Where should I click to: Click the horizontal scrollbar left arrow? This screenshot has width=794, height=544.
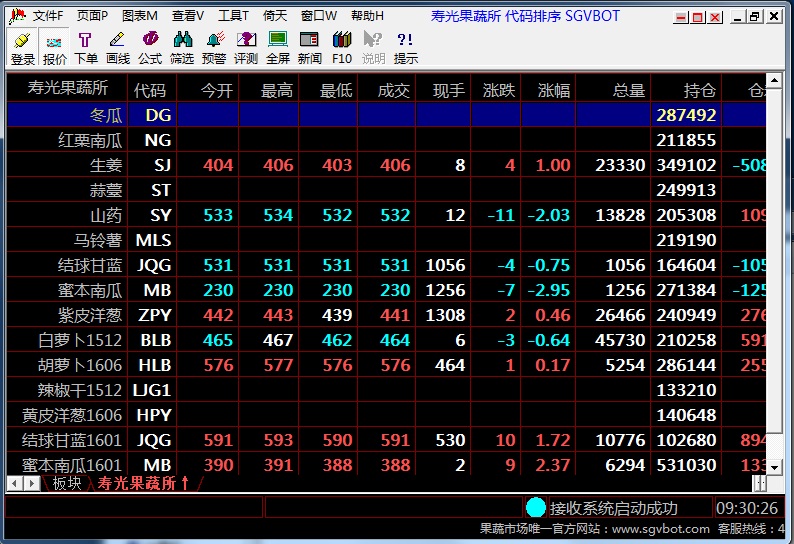pos(13,484)
